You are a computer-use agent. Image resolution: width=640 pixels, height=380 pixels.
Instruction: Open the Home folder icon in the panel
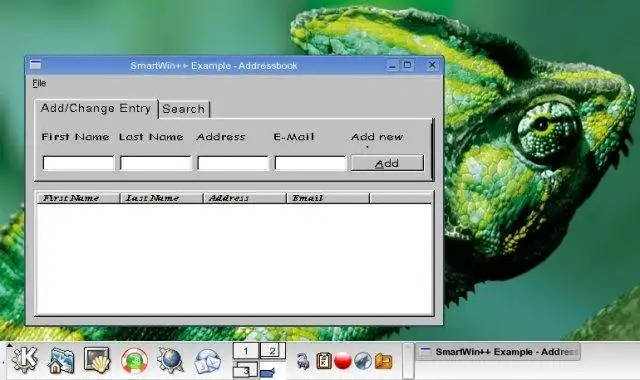(61, 360)
